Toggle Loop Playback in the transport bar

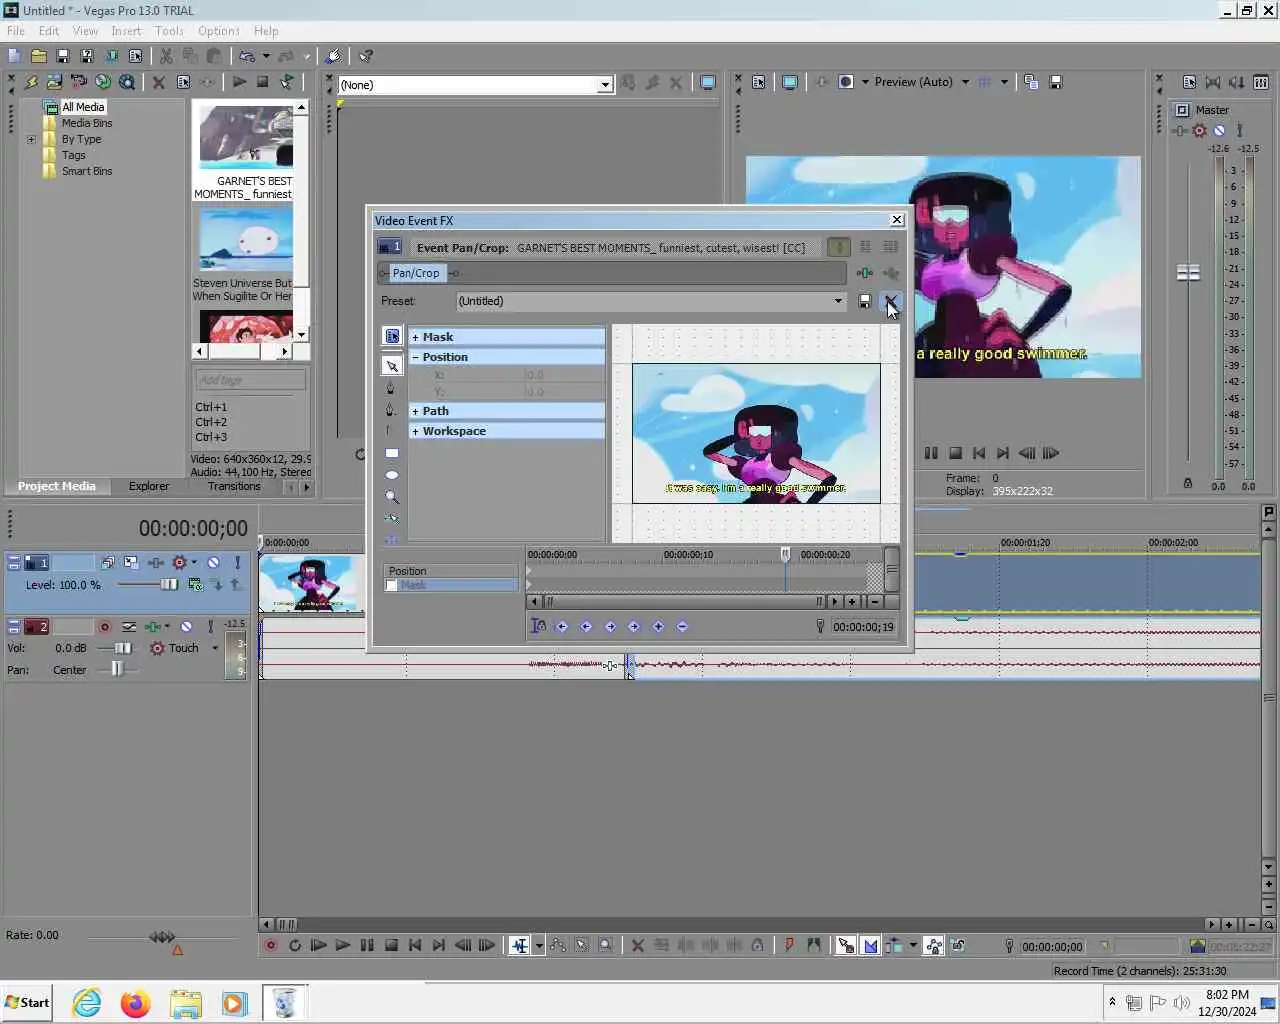tap(295, 945)
